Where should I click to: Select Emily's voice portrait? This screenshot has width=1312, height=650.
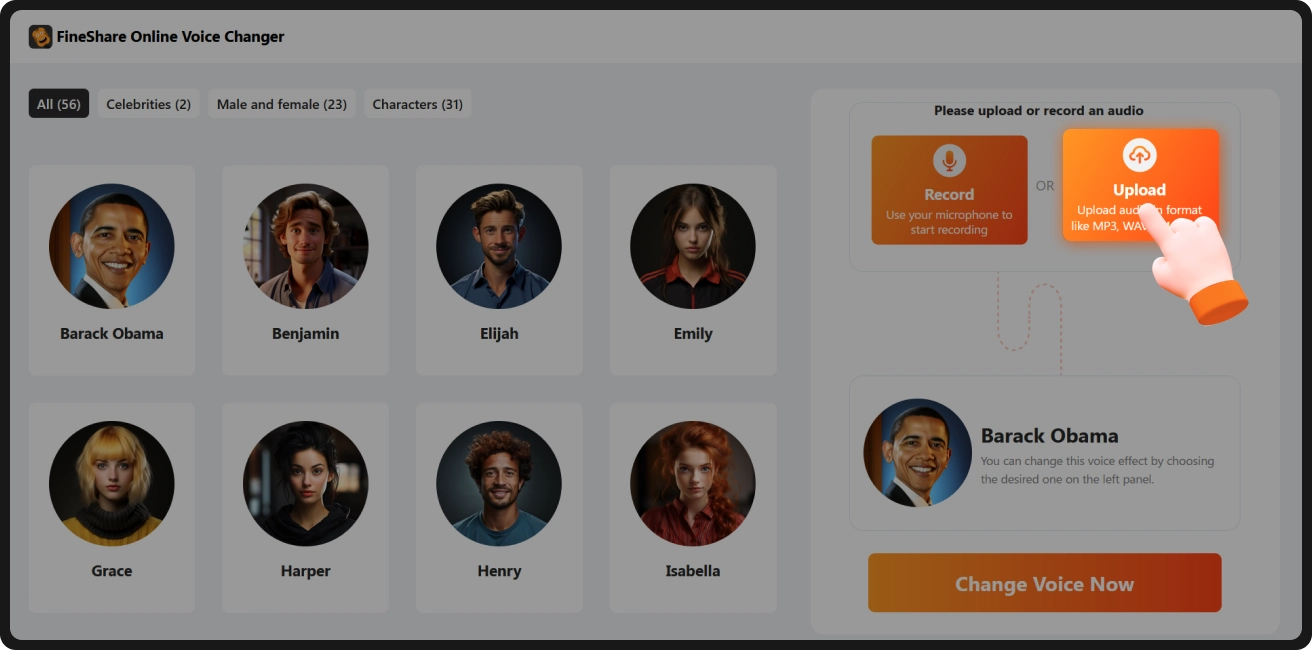click(693, 246)
